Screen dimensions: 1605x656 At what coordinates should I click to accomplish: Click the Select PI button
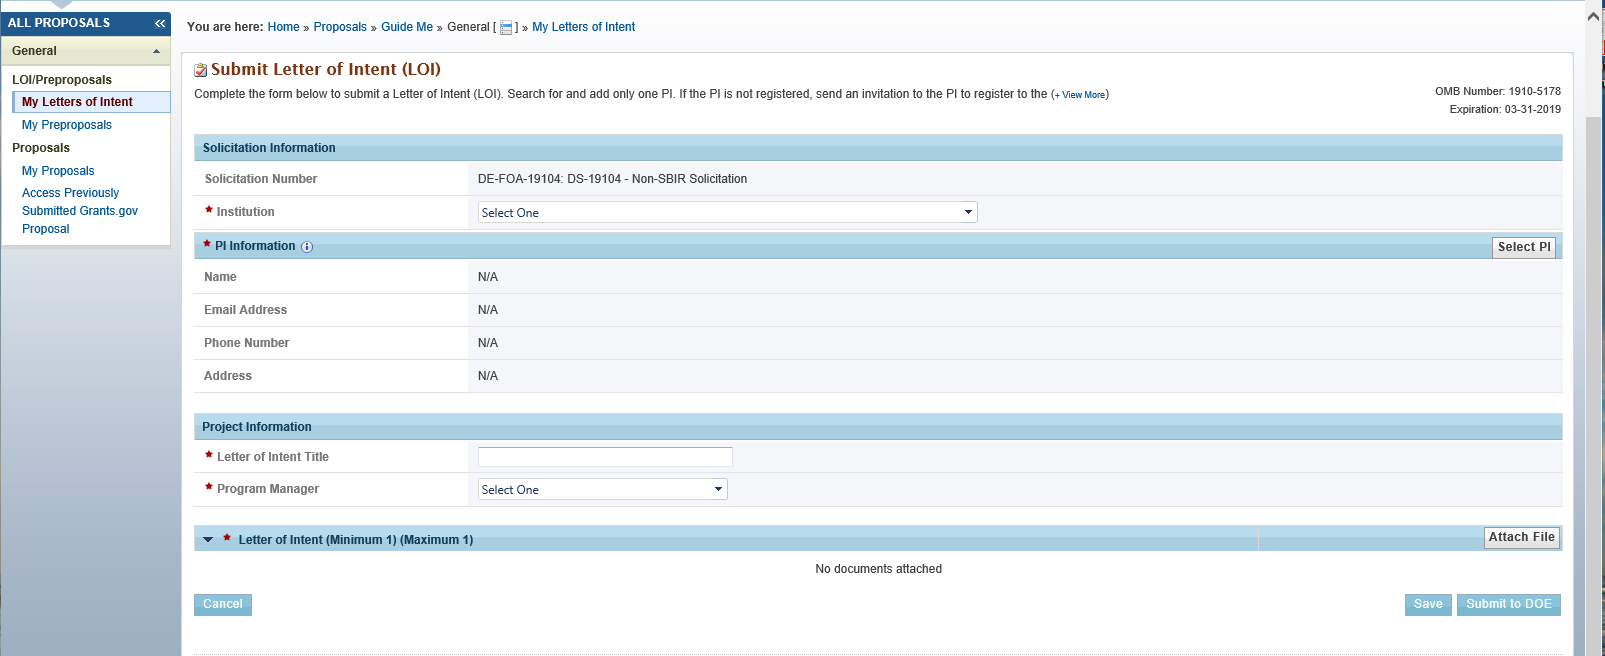pos(1523,247)
